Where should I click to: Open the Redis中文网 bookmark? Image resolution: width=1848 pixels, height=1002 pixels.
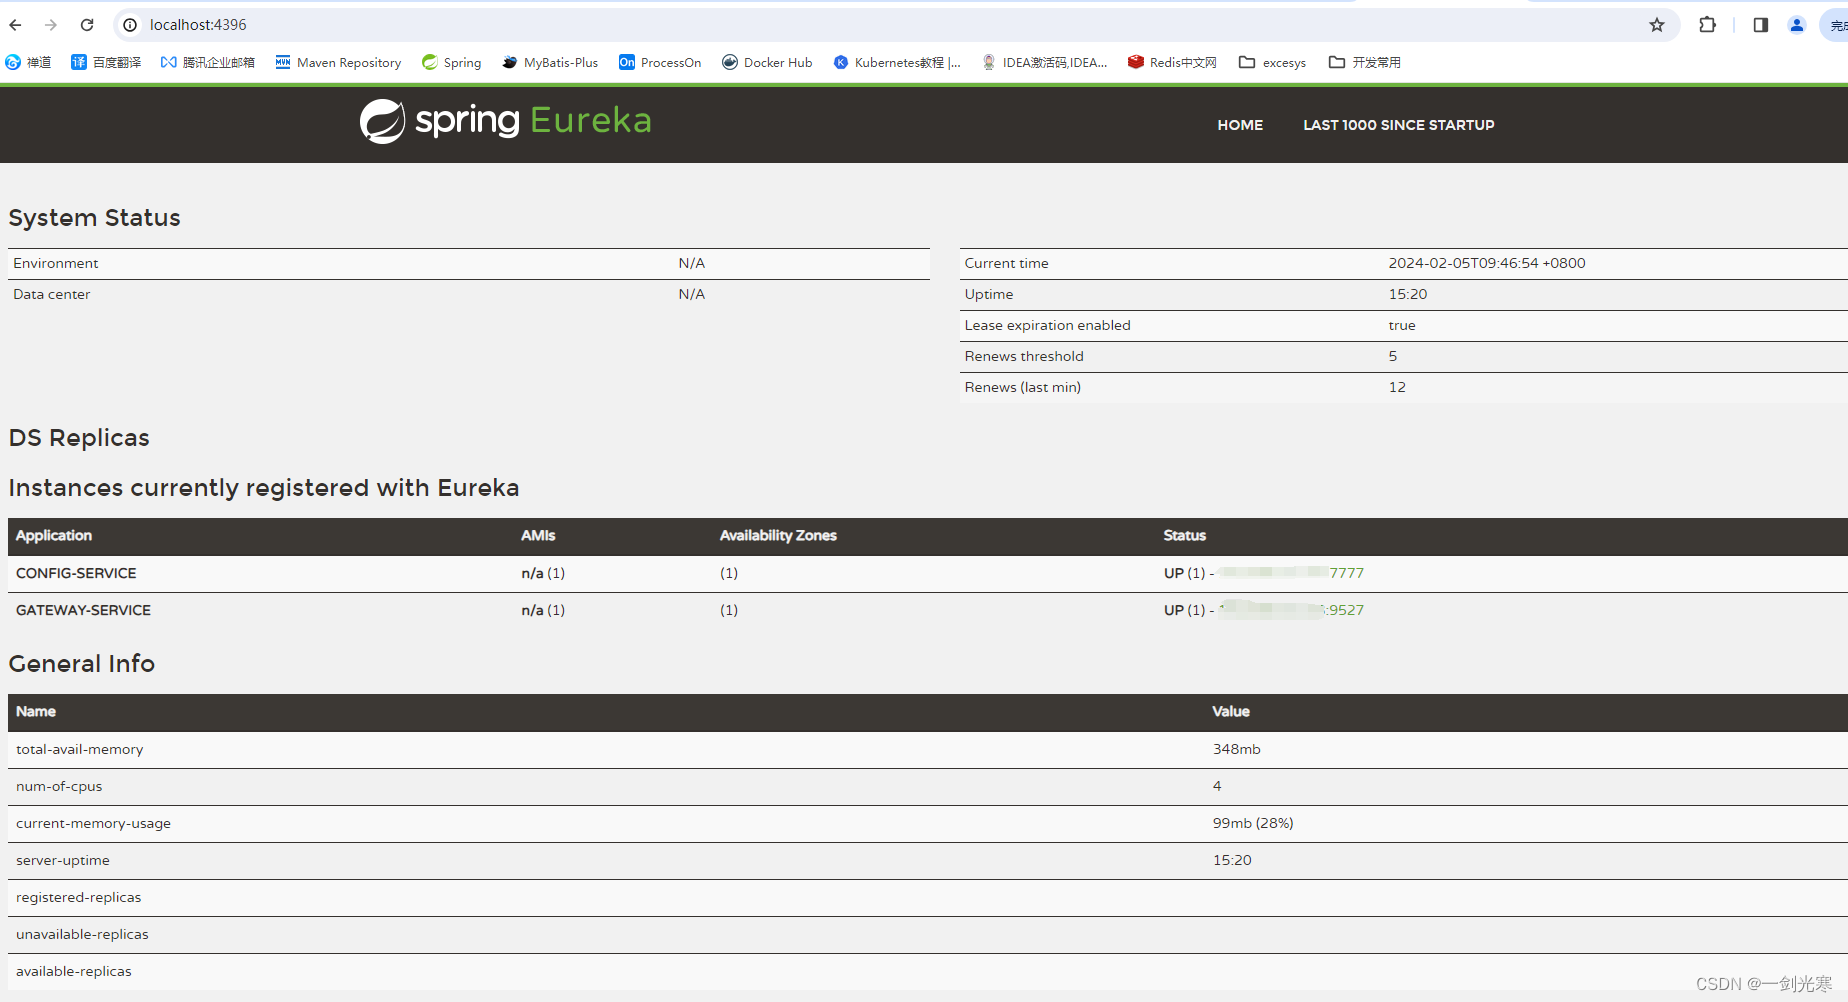(x=1172, y=62)
